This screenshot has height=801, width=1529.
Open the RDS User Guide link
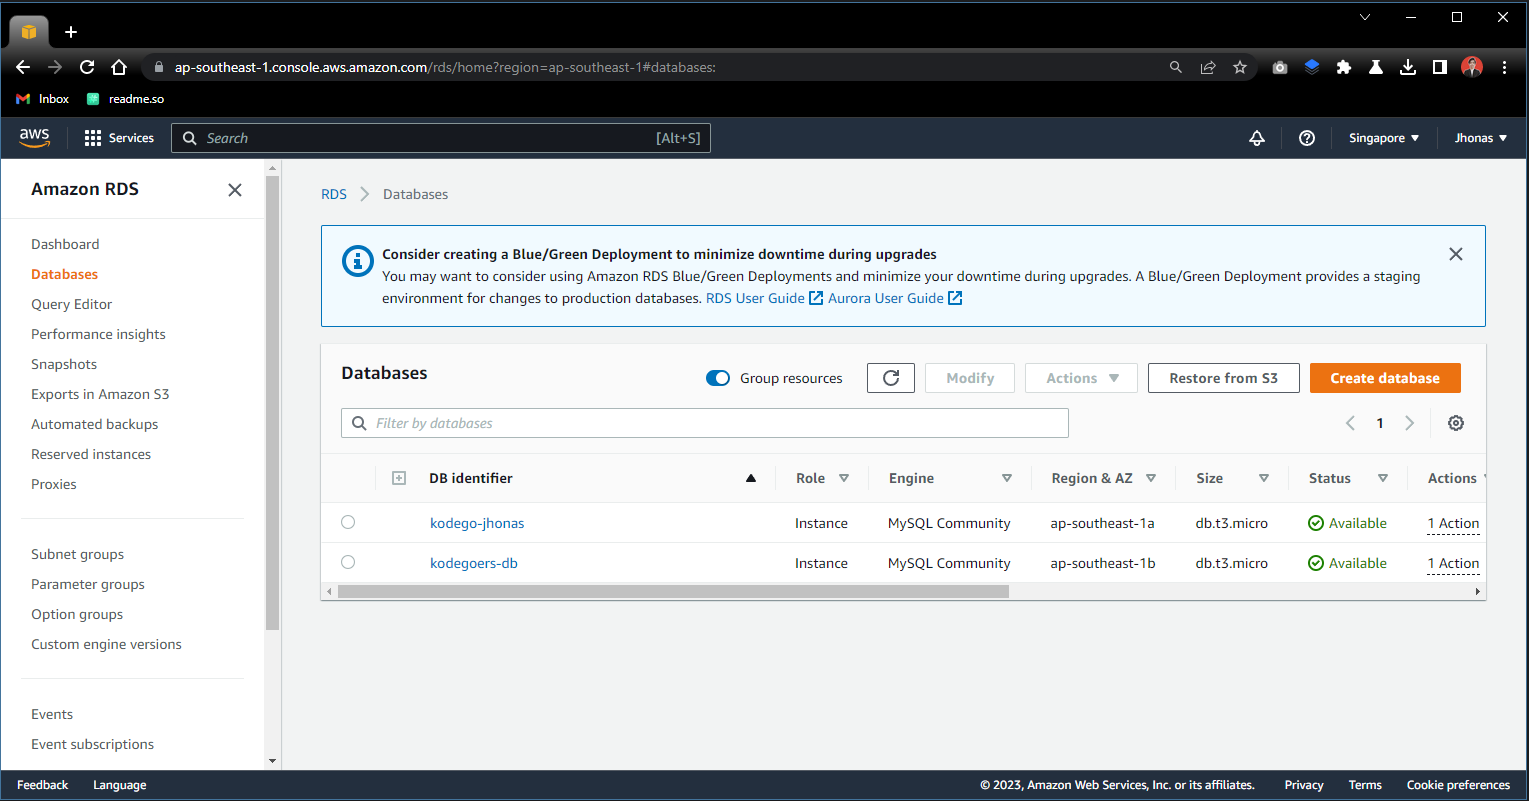click(764, 298)
